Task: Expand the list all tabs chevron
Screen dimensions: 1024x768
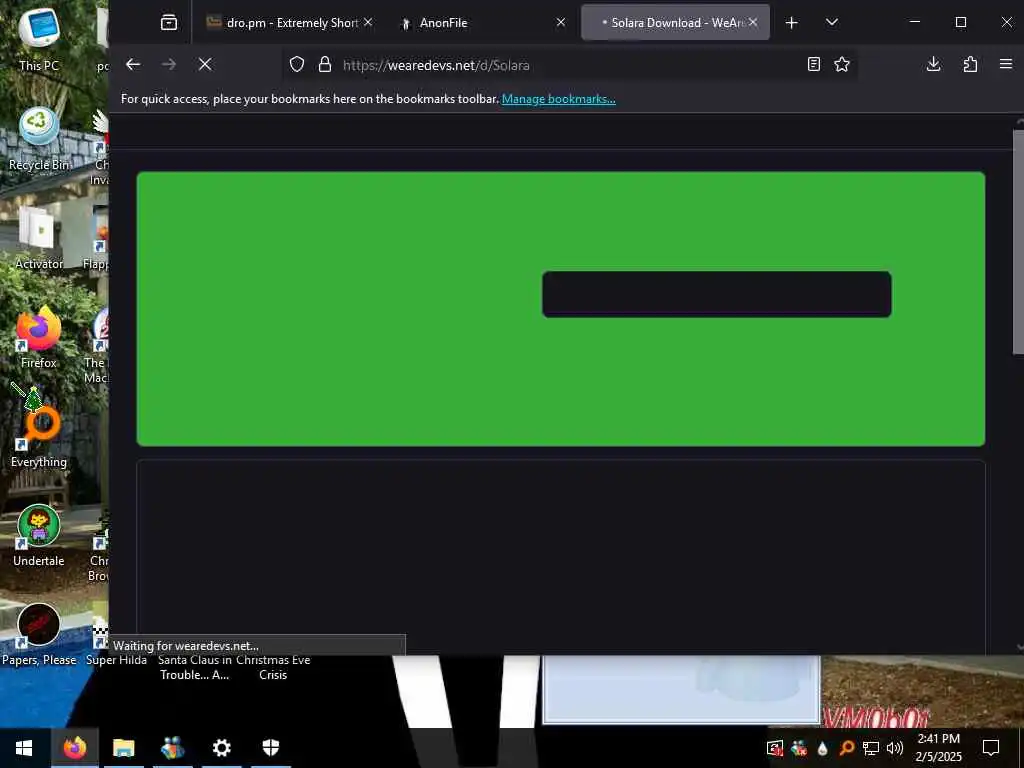Action: [831, 23]
